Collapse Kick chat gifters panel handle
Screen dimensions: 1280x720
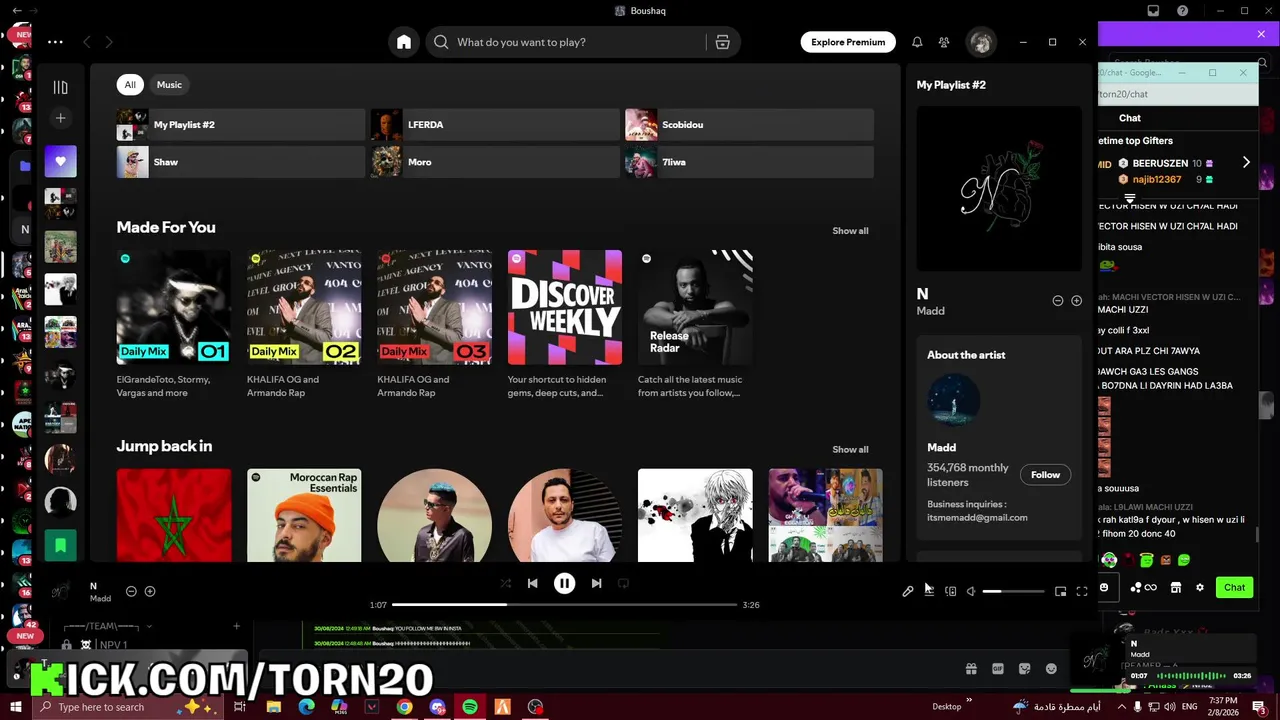point(1130,198)
